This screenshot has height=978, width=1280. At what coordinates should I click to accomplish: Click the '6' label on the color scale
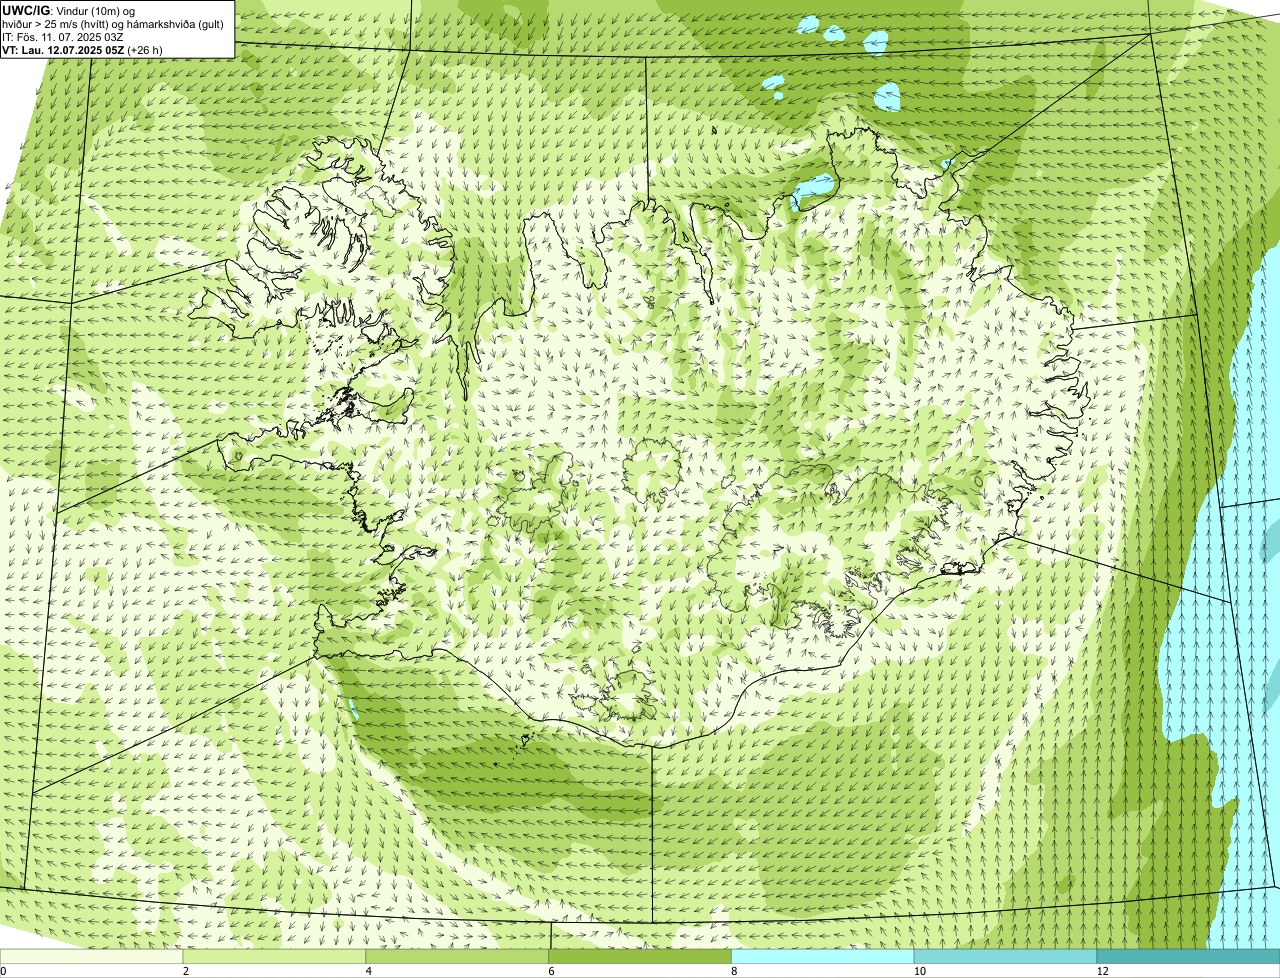(552, 971)
